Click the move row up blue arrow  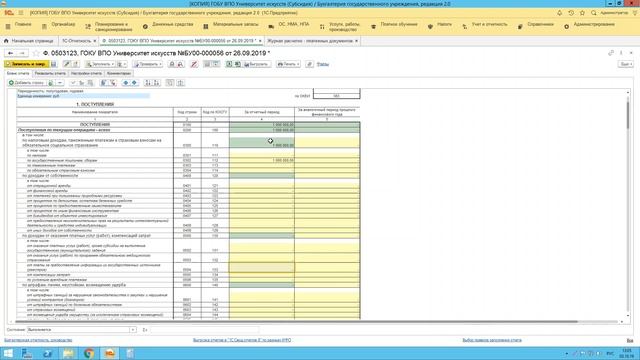pos(126,83)
